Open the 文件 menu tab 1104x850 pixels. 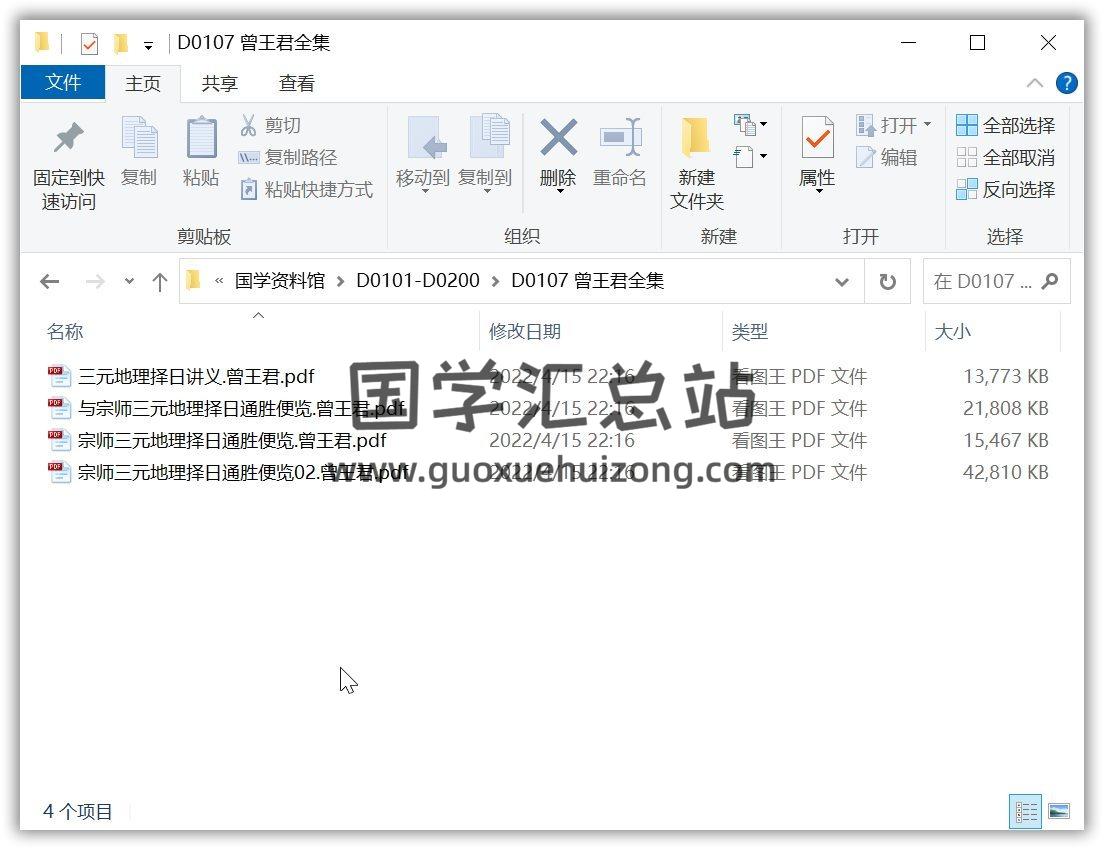click(63, 83)
